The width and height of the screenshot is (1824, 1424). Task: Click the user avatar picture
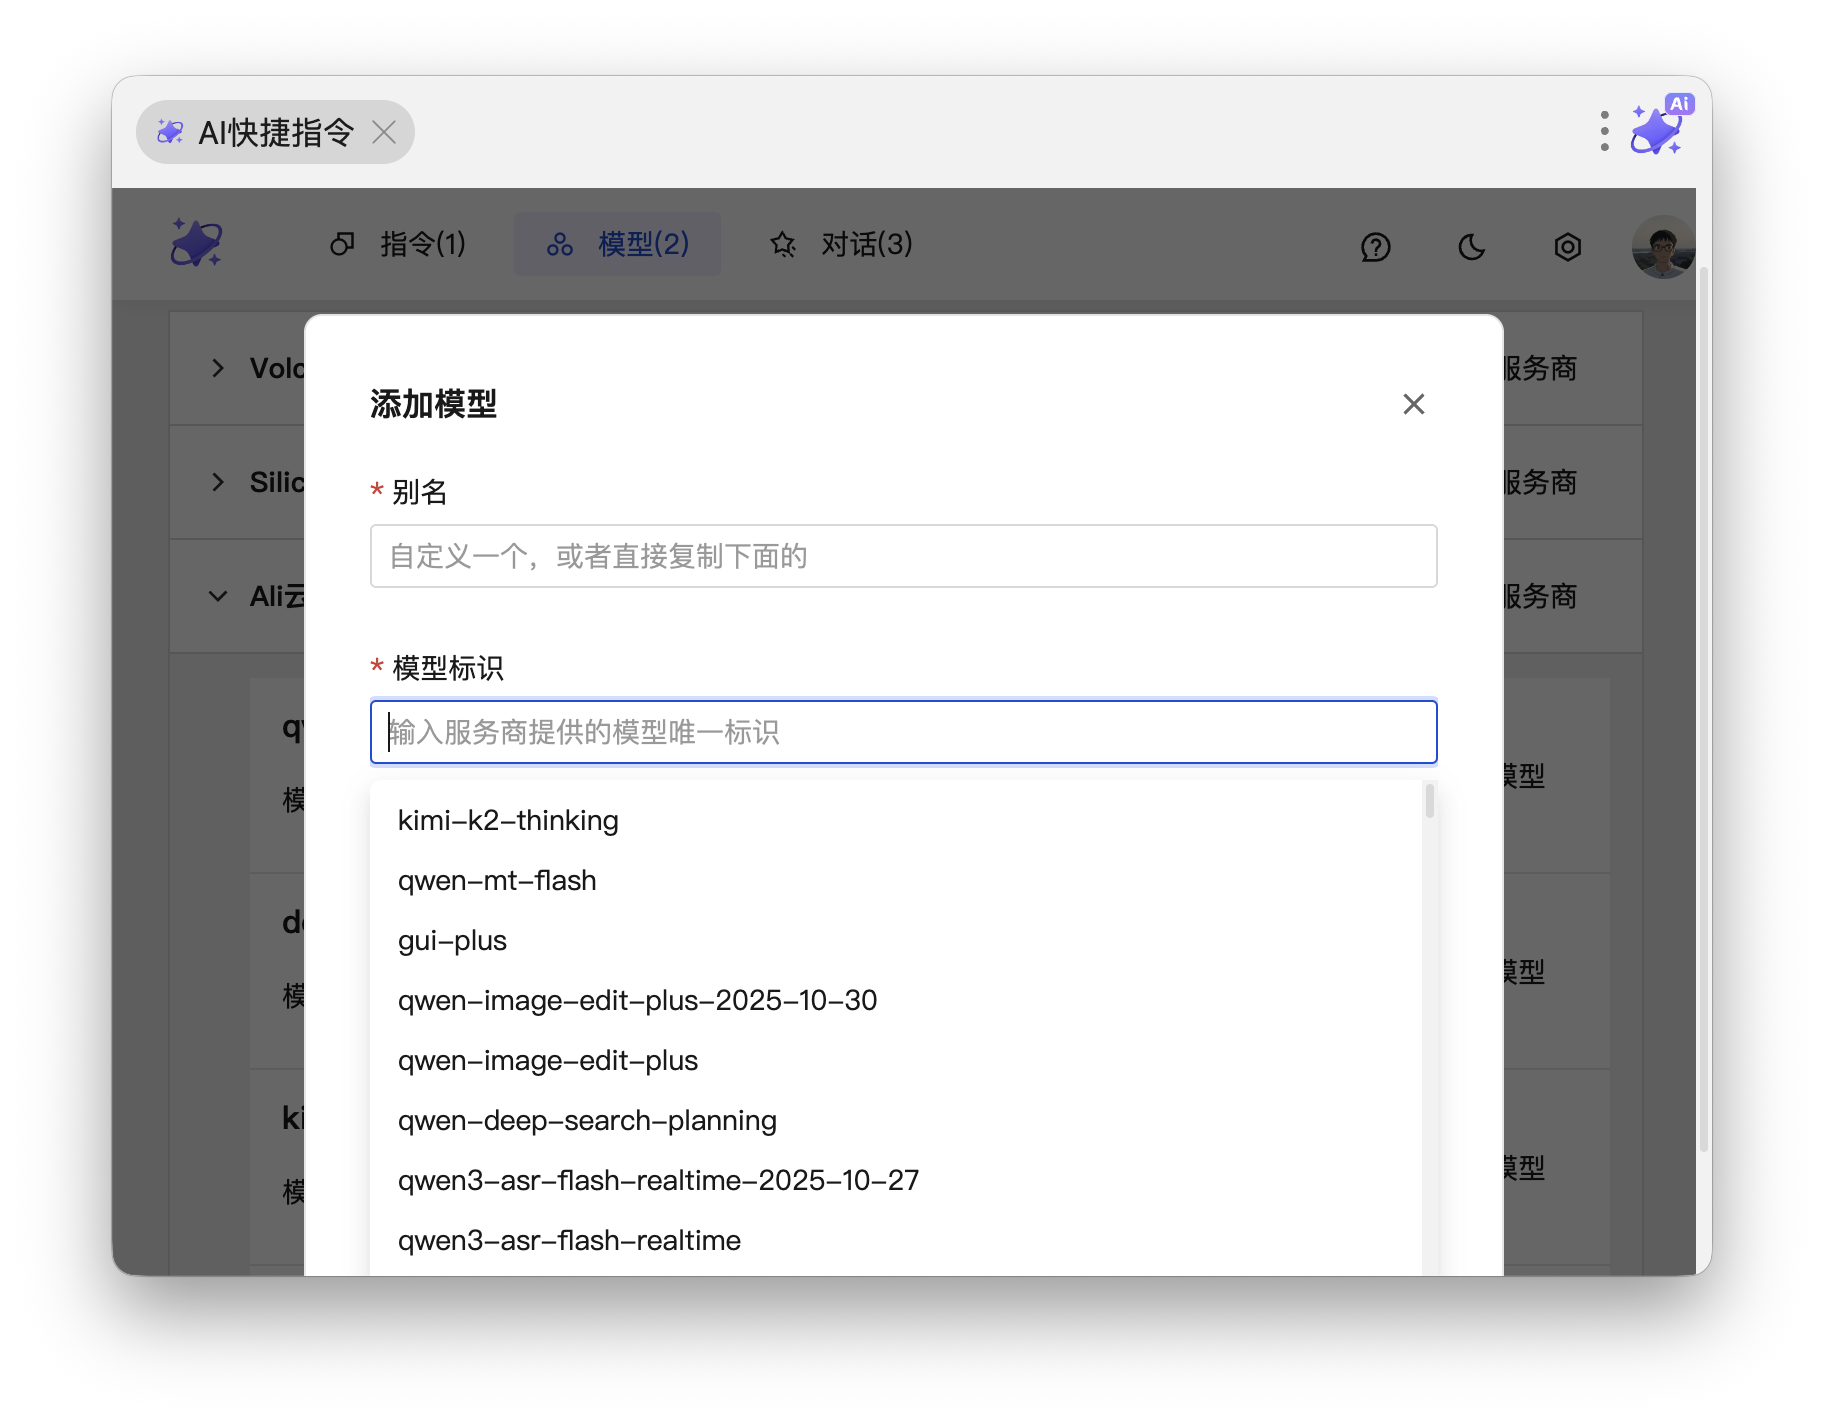[1662, 246]
